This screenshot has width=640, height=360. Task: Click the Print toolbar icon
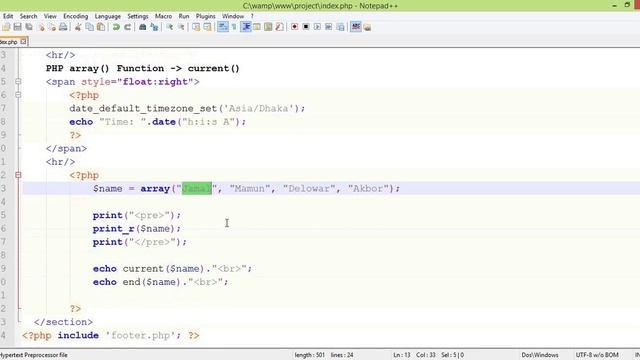(63, 27)
